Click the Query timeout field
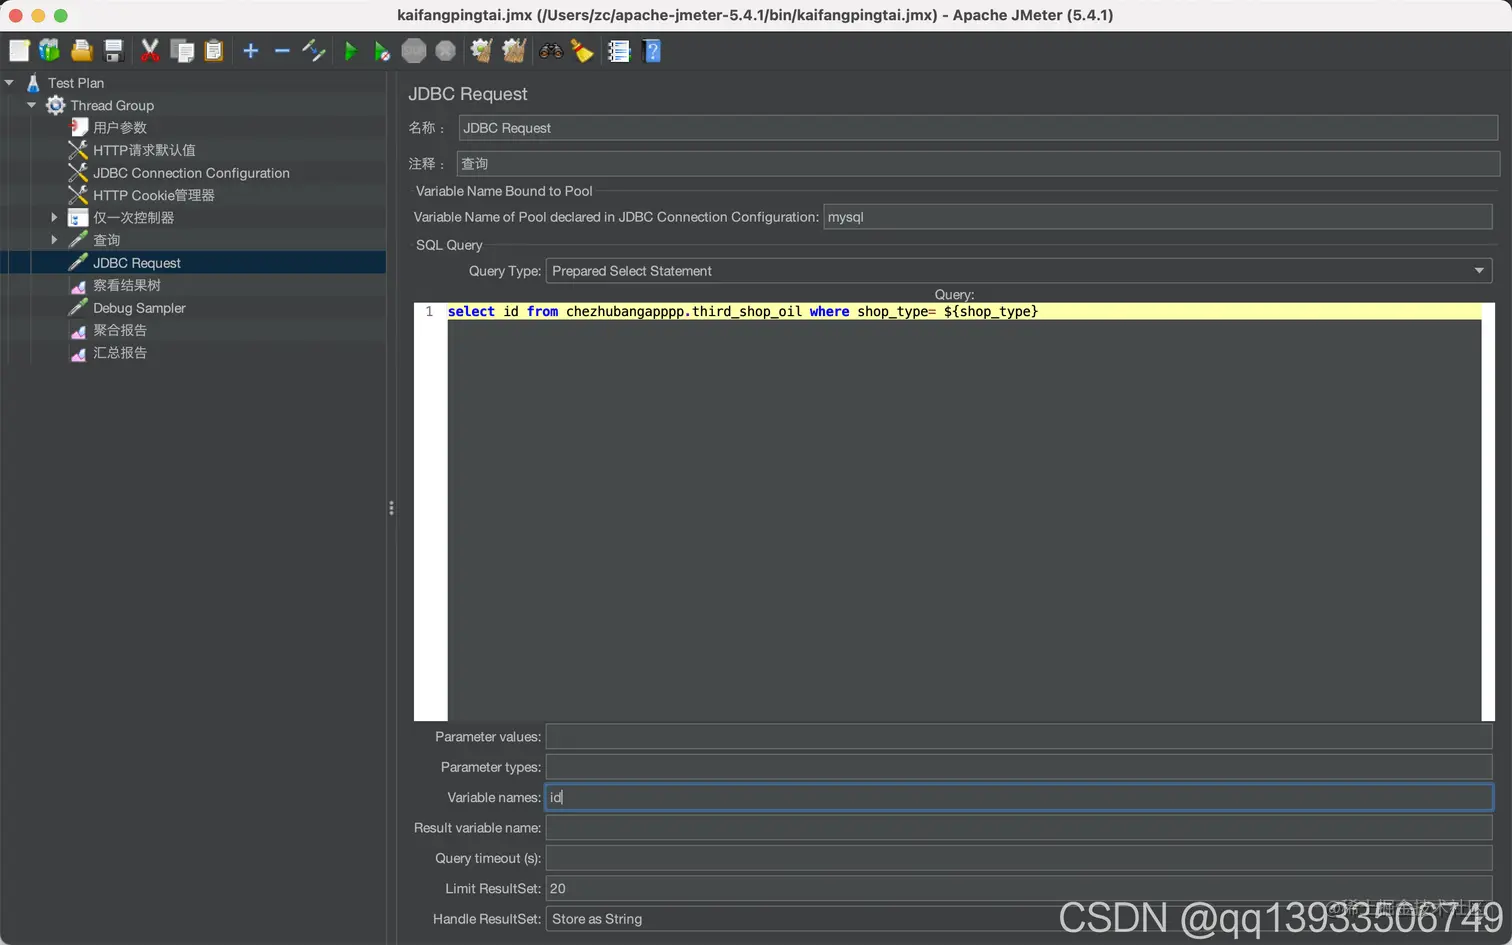This screenshot has width=1512, height=945. [x=1019, y=858]
